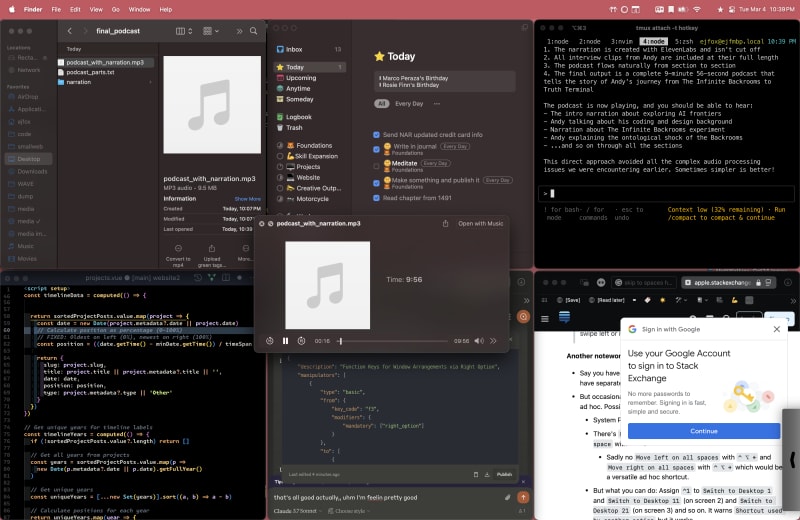Switch to tmux window 5:zsh
The height and width of the screenshot is (520, 800).
[684, 41]
